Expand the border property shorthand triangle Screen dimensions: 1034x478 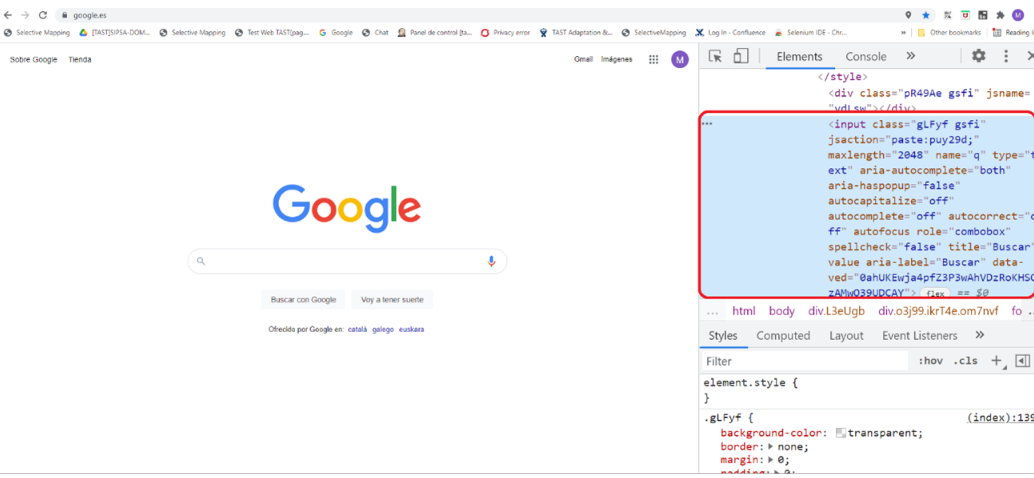tap(770, 447)
